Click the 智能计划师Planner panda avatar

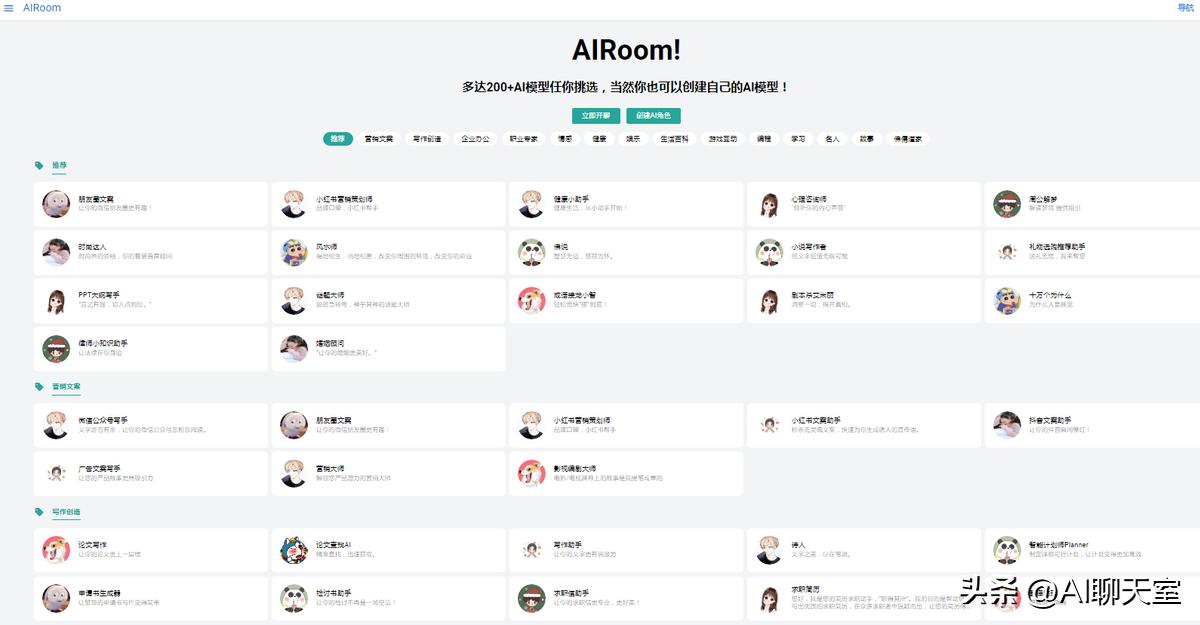tap(1007, 550)
